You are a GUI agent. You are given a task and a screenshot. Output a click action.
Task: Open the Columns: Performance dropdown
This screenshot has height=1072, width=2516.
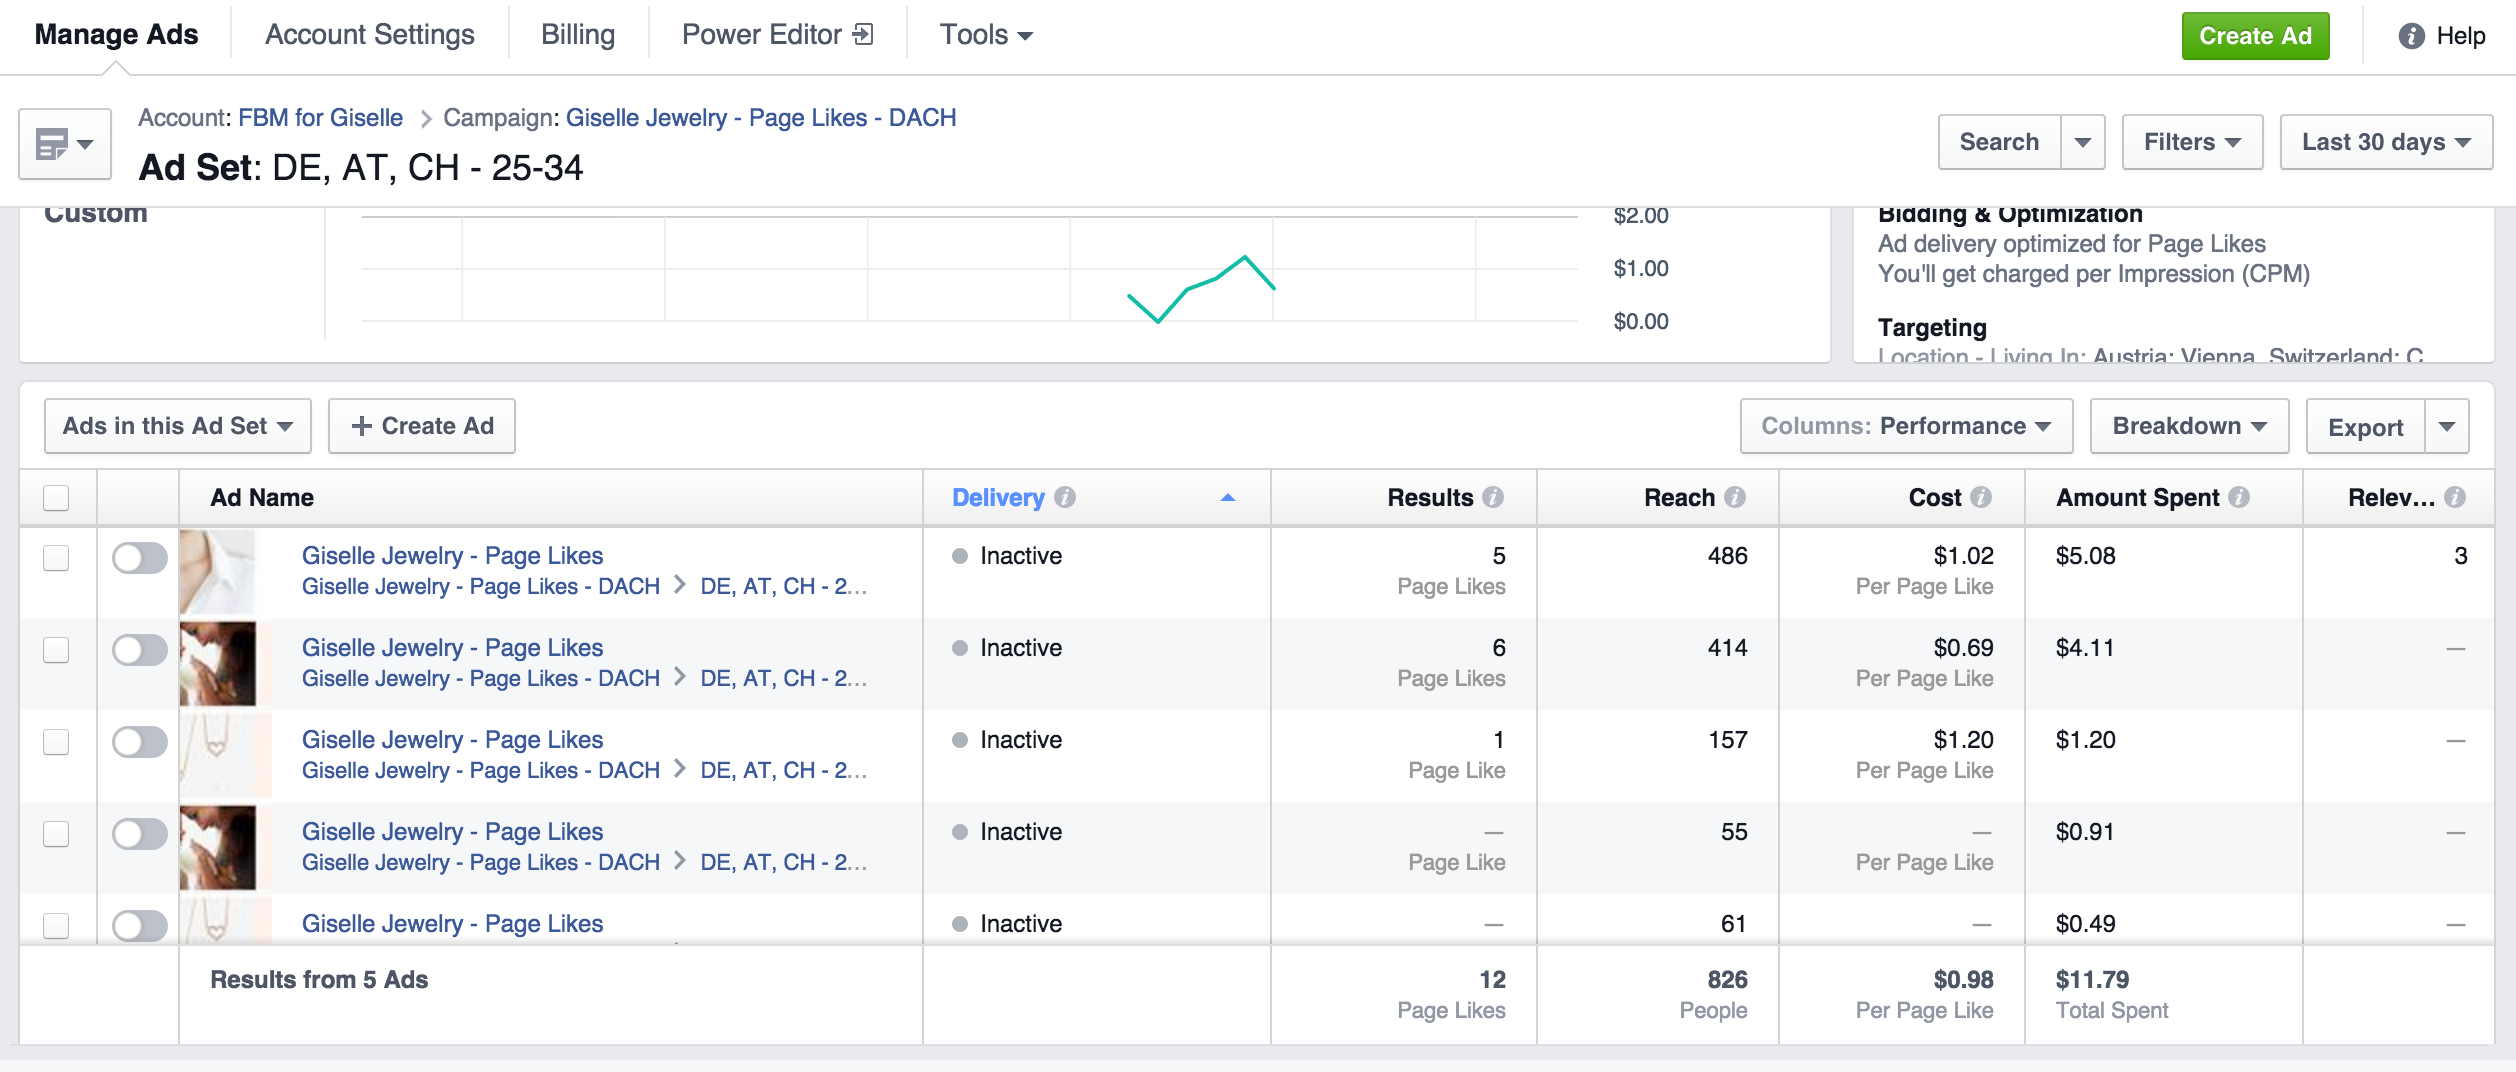1906,426
